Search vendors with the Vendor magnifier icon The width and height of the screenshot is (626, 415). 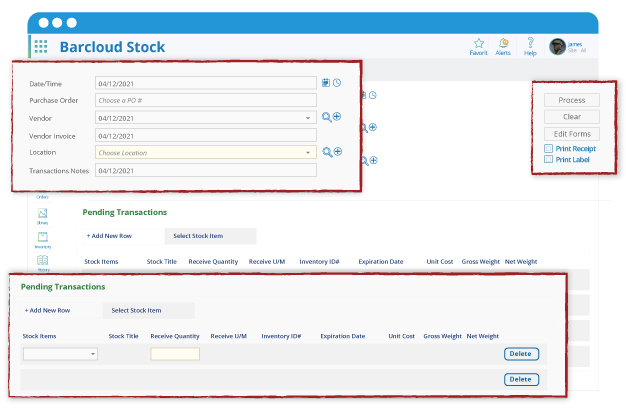[327, 117]
